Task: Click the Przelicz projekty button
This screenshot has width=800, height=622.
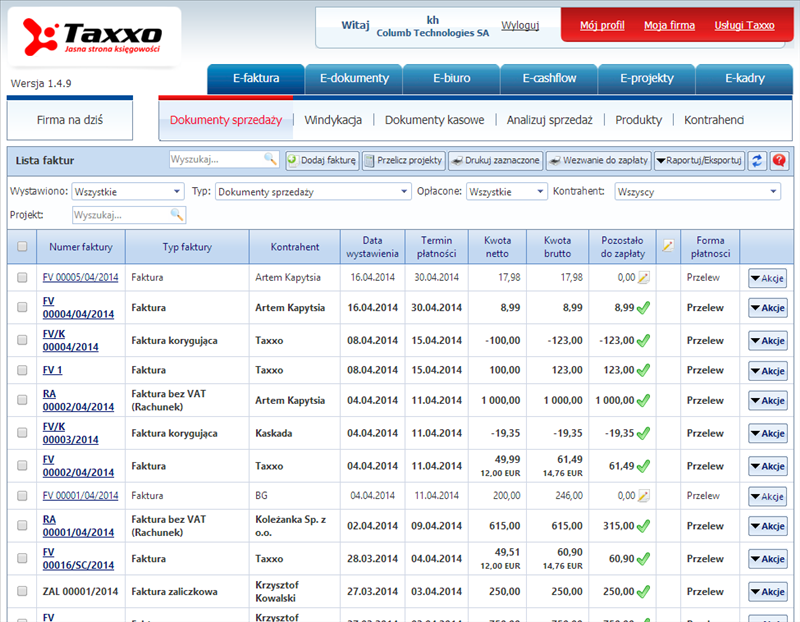Action: click(x=404, y=161)
